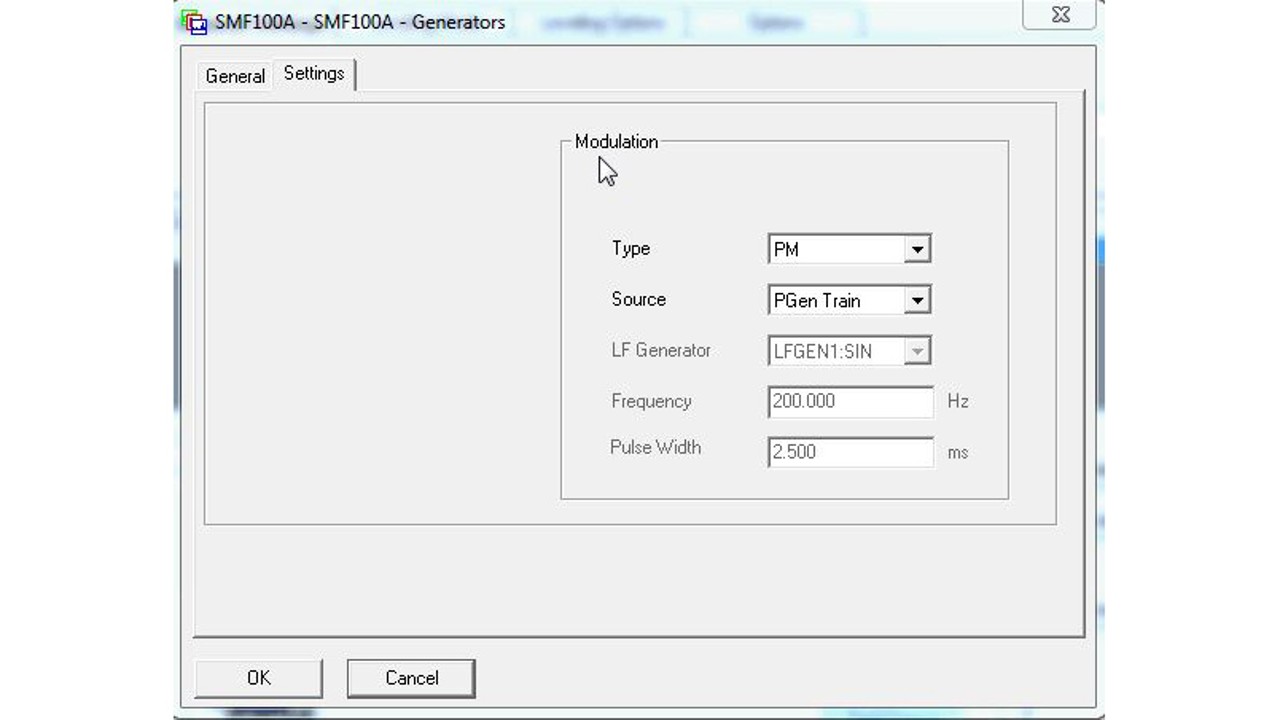Click the Type label text
Image resolution: width=1280 pixels, height=720 pixels.
point(631,249)
